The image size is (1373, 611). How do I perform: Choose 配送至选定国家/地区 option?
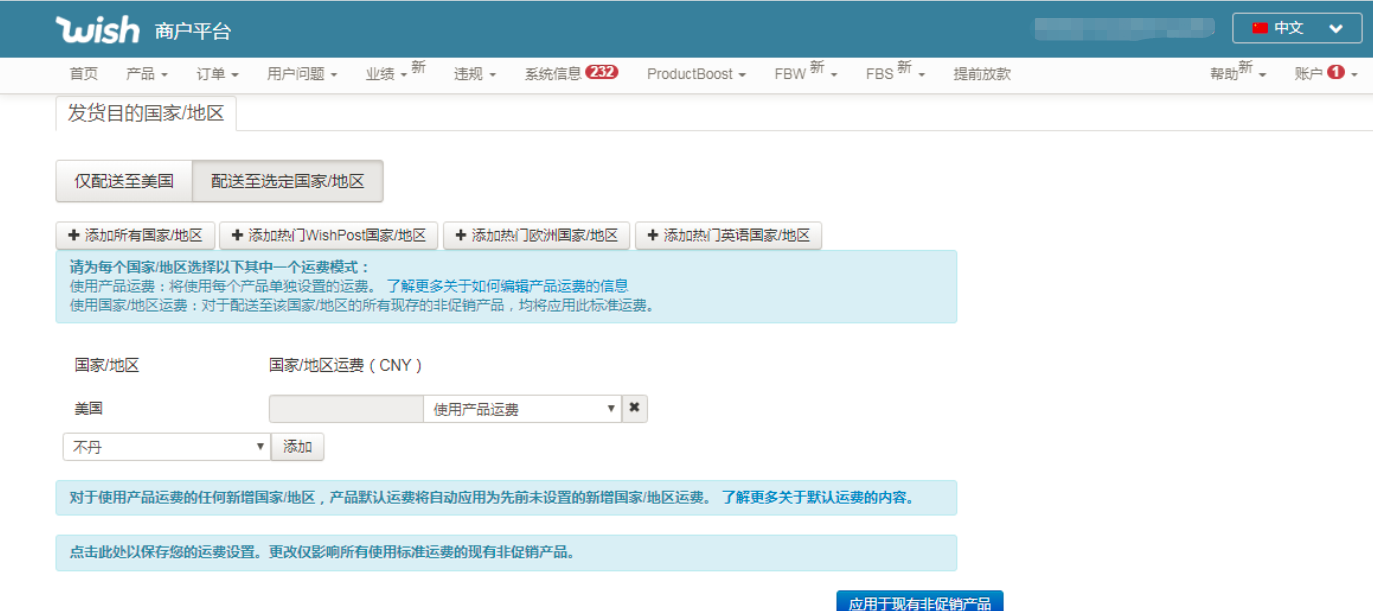point(288,181)
